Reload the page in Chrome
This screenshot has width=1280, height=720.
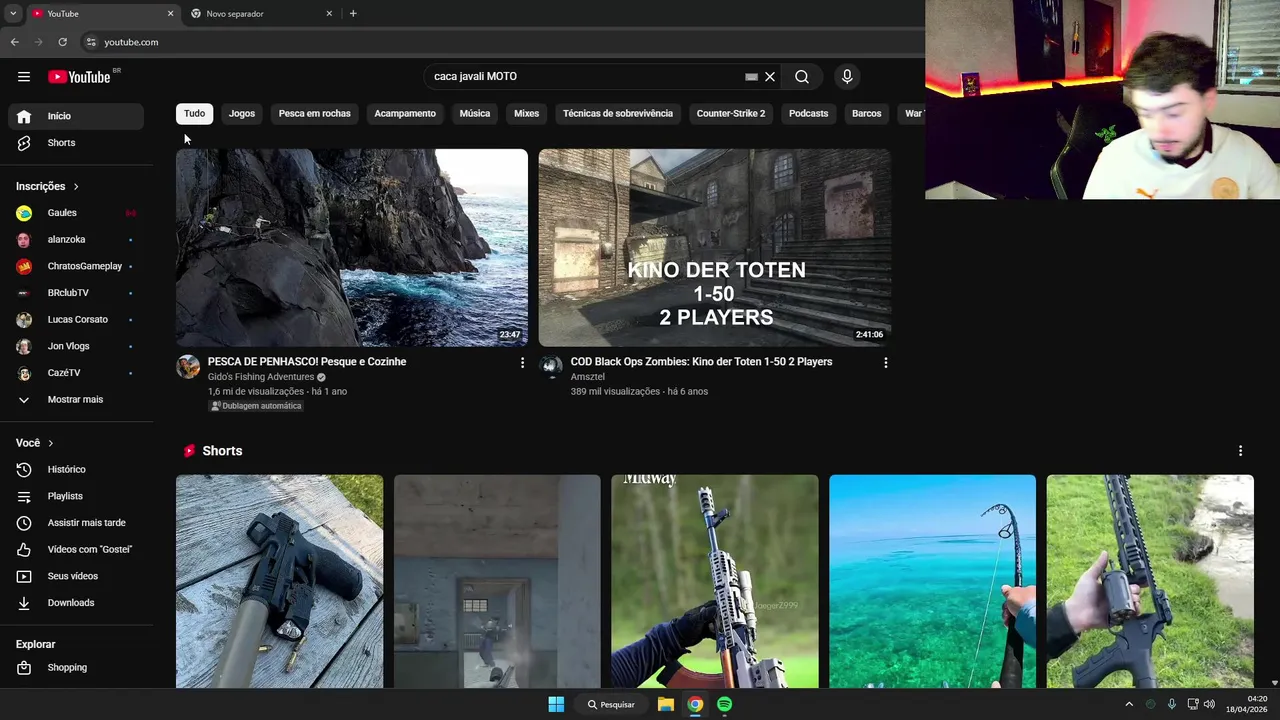(62, 42)
